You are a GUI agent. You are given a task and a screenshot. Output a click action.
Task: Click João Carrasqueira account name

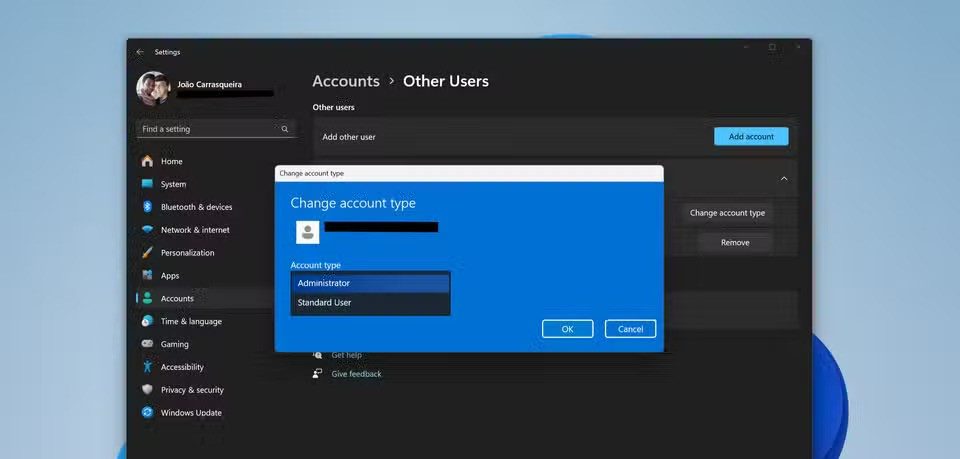point(209,84)
